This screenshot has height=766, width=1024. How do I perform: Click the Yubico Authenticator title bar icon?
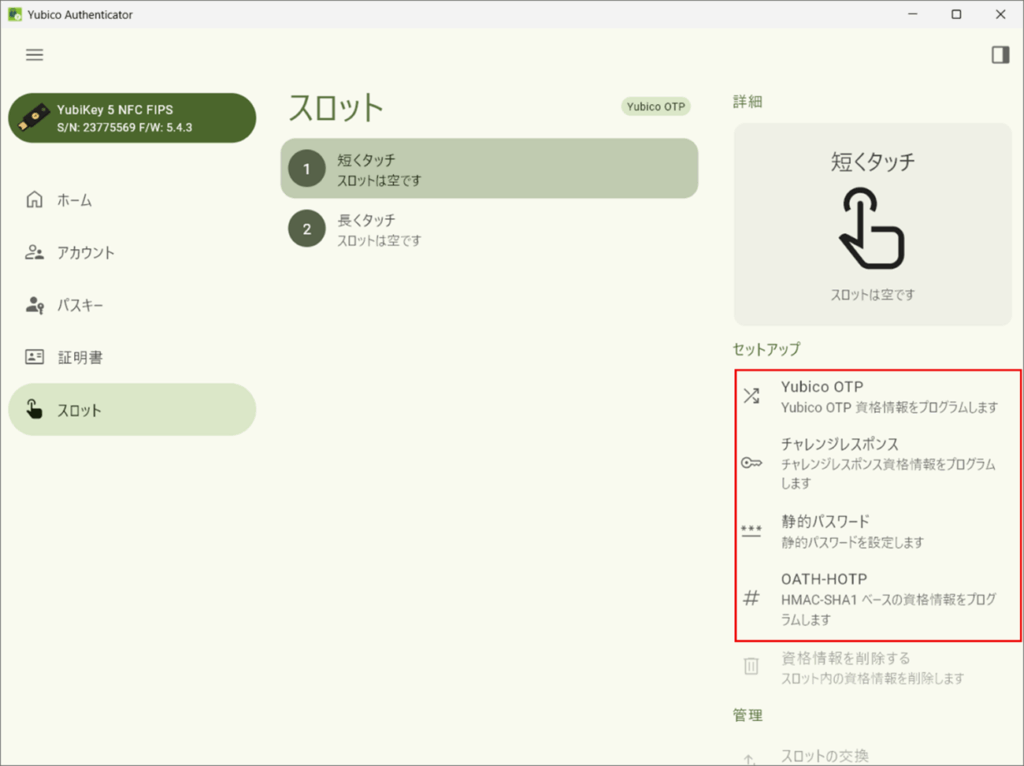(x=14, y=14)
